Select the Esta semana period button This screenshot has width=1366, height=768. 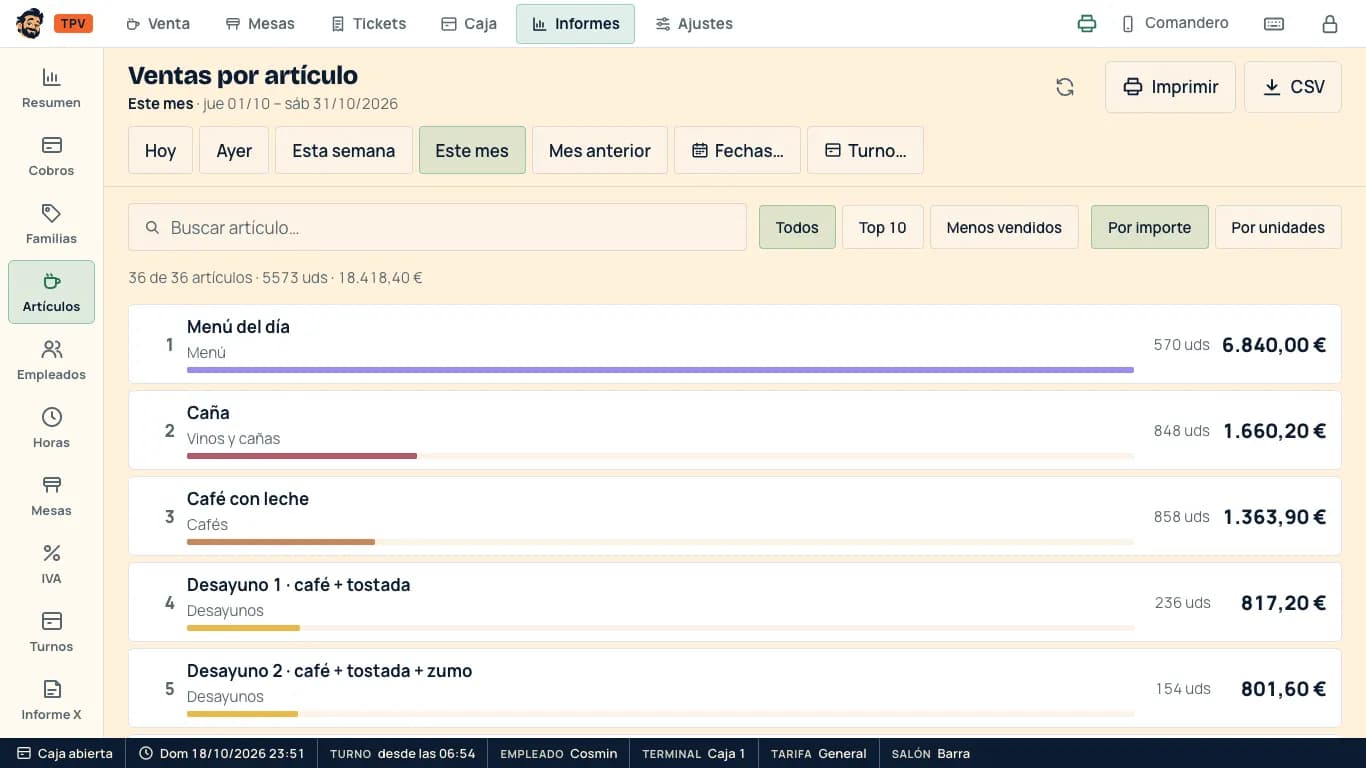[x=344, y=150]
